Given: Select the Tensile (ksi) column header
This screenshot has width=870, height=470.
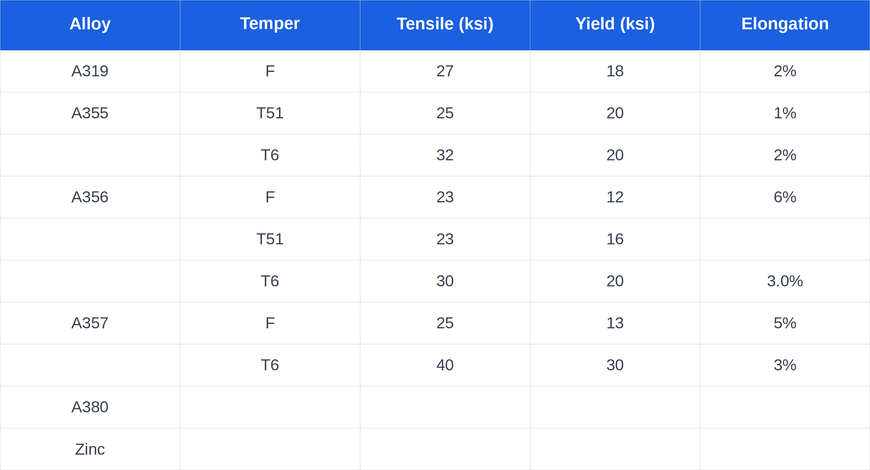Looking at the screenshot, I should pos(445,24).
